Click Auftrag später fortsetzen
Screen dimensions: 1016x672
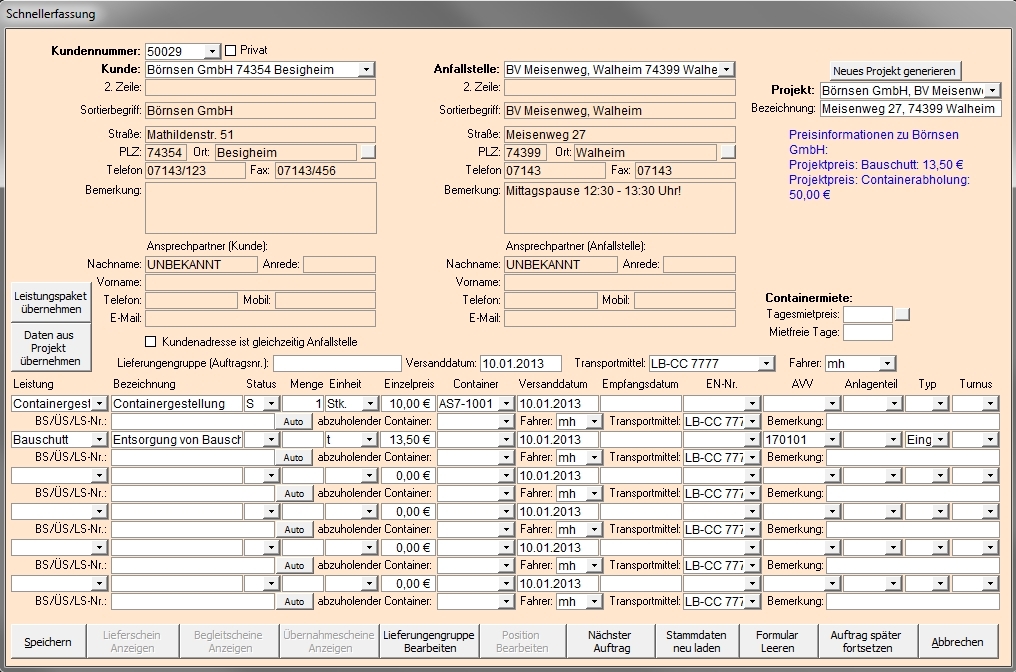pos(865,641)
